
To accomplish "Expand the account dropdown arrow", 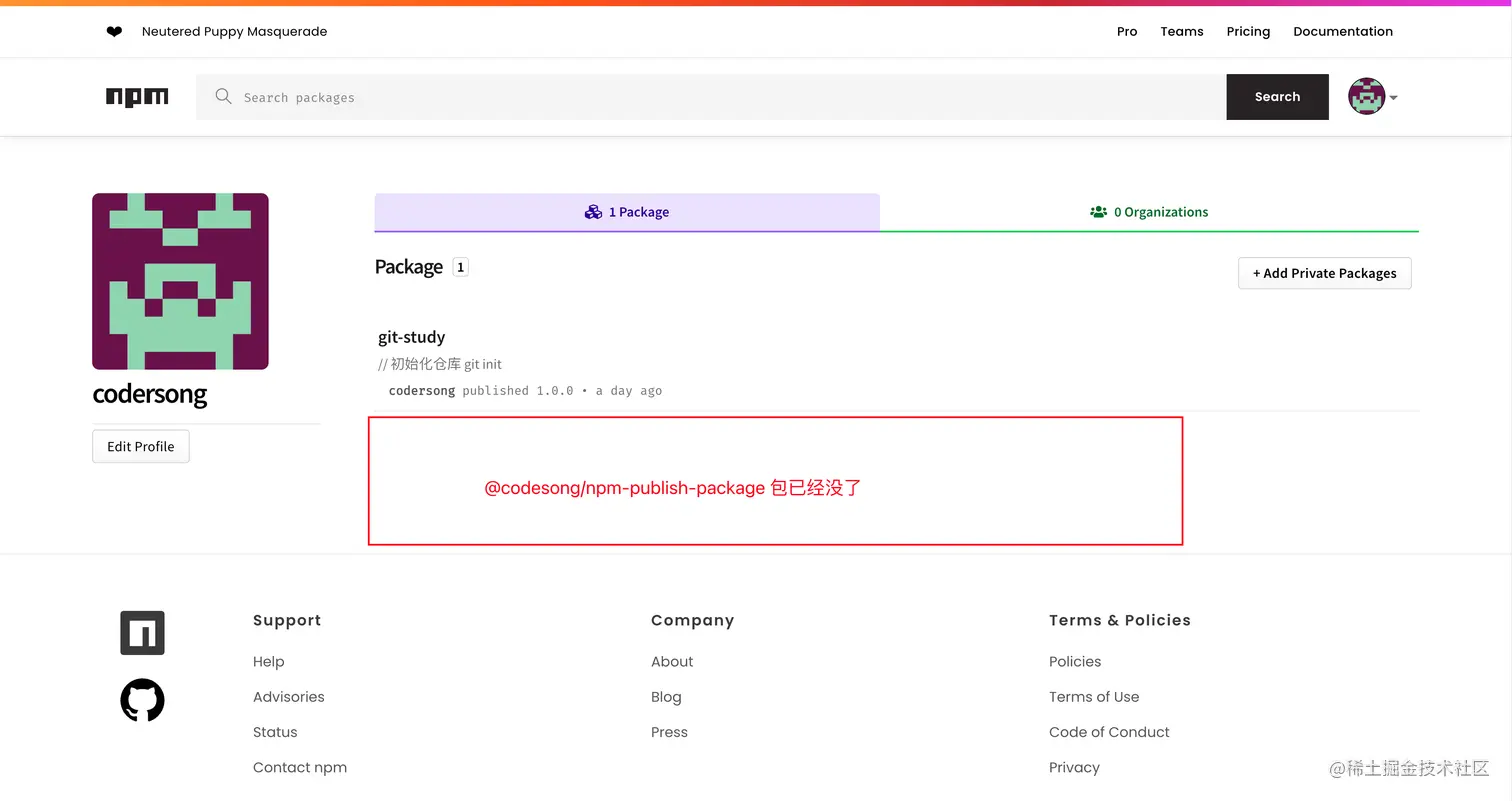I will point(1393,98).
